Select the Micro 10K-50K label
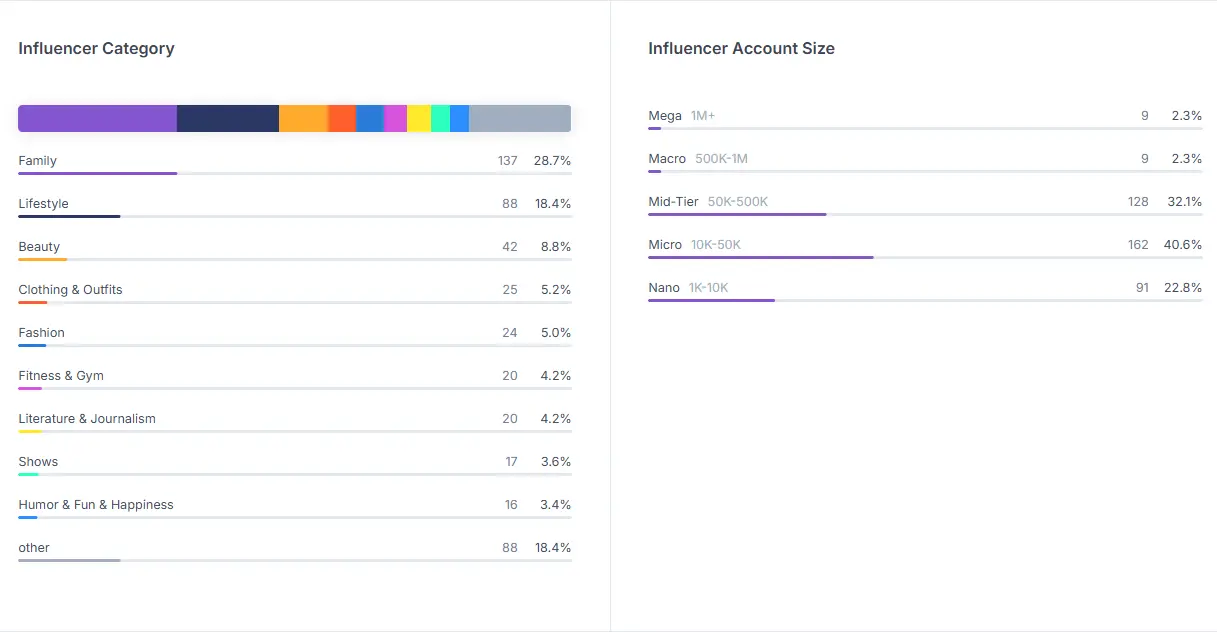Screen dimensions: 1217x632 pyautogui.click(x=695, y=245)
